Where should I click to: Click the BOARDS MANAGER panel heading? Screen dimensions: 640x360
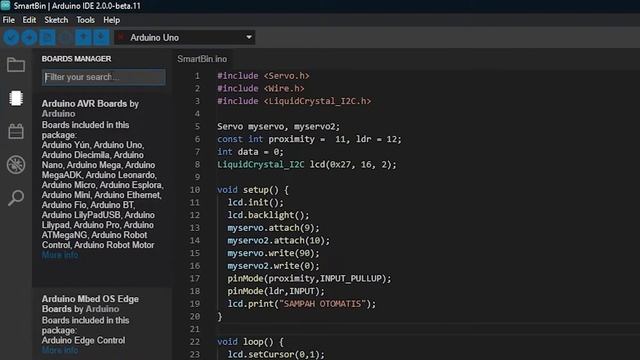(x=76, y=59)
